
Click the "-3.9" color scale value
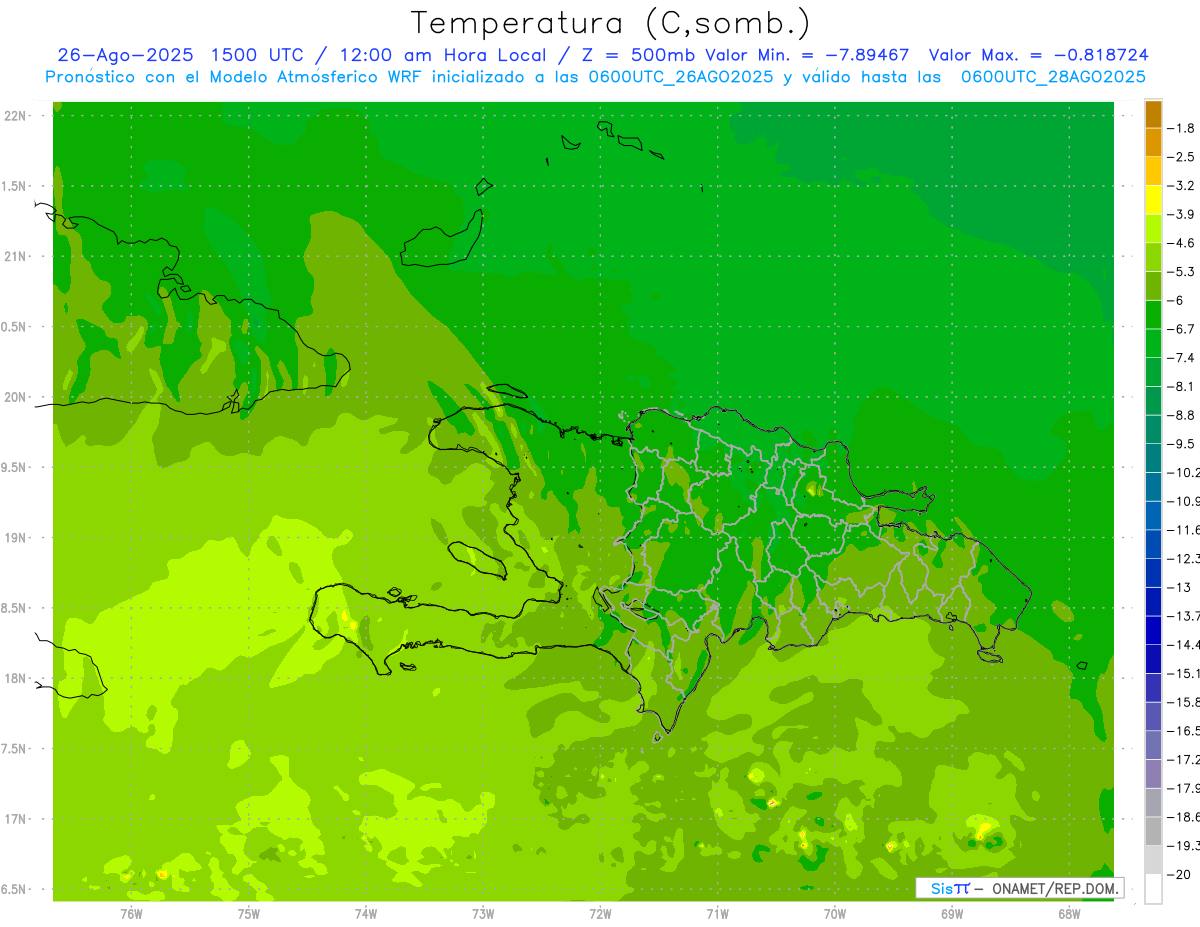[1181, 214]
